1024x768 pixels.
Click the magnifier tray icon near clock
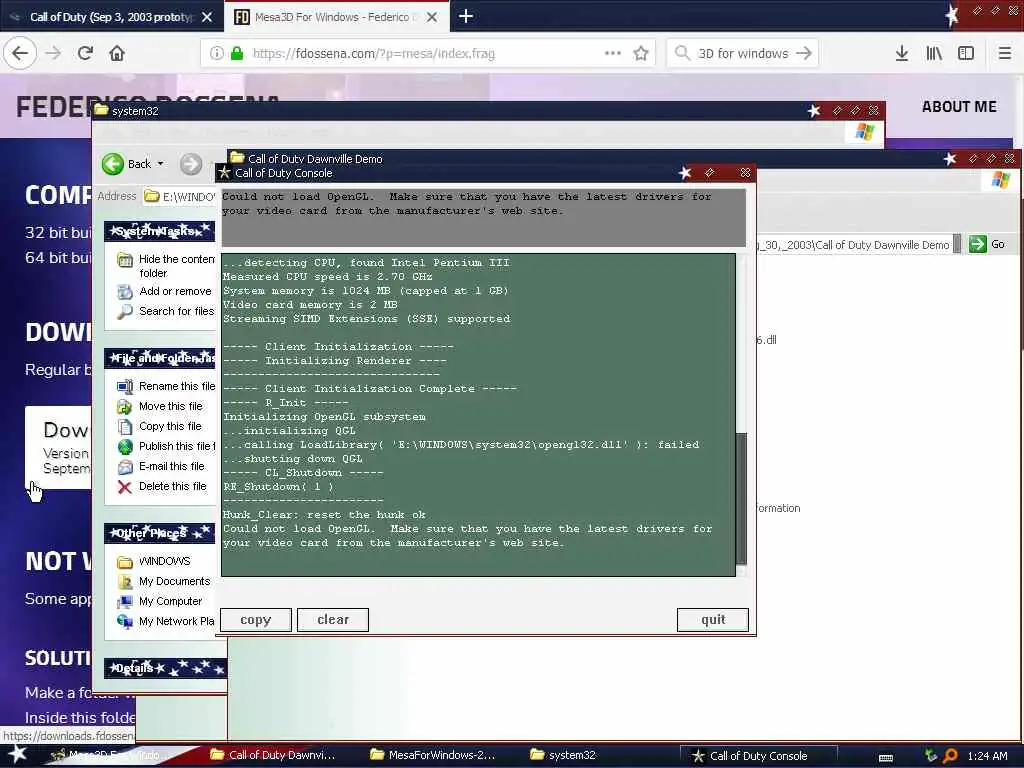click(950, 756)
